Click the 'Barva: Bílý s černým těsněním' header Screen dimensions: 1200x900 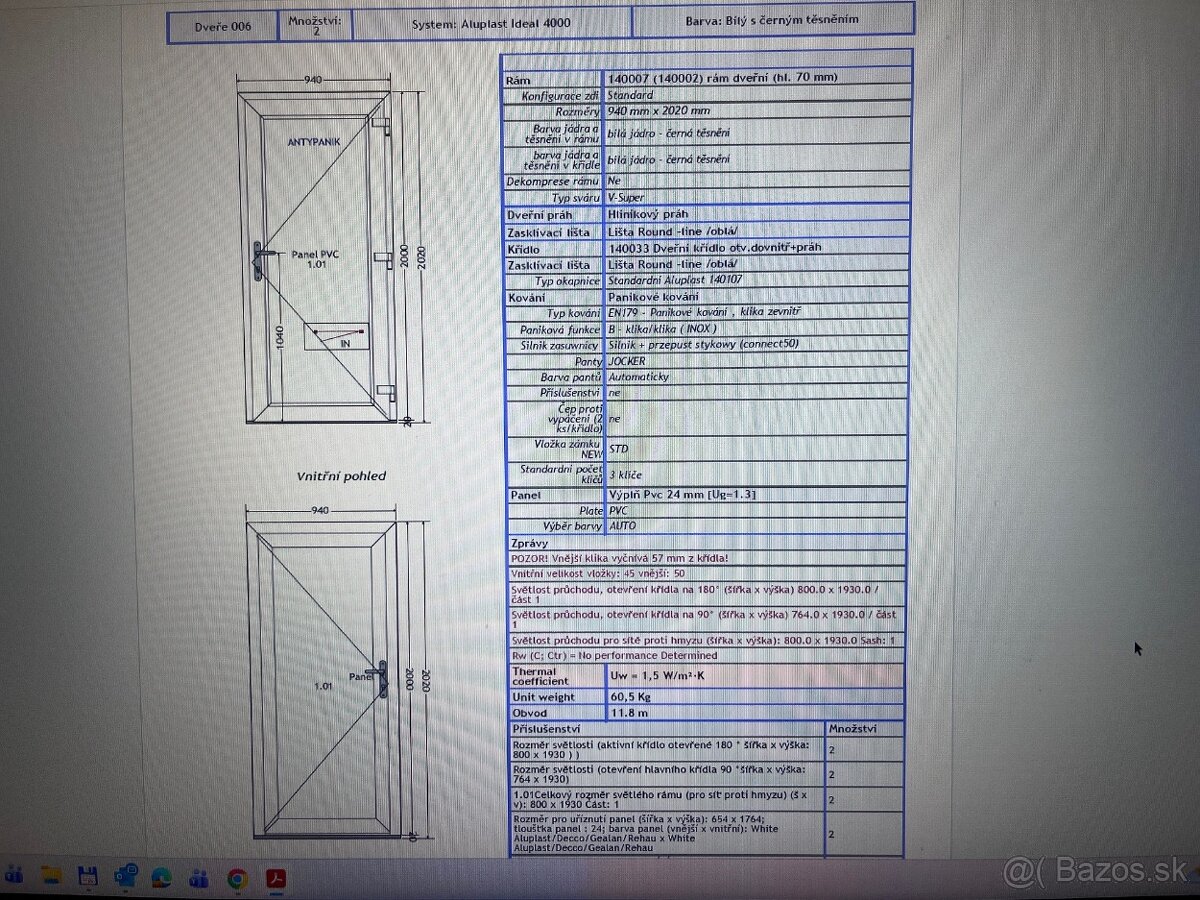click(772, 19)
